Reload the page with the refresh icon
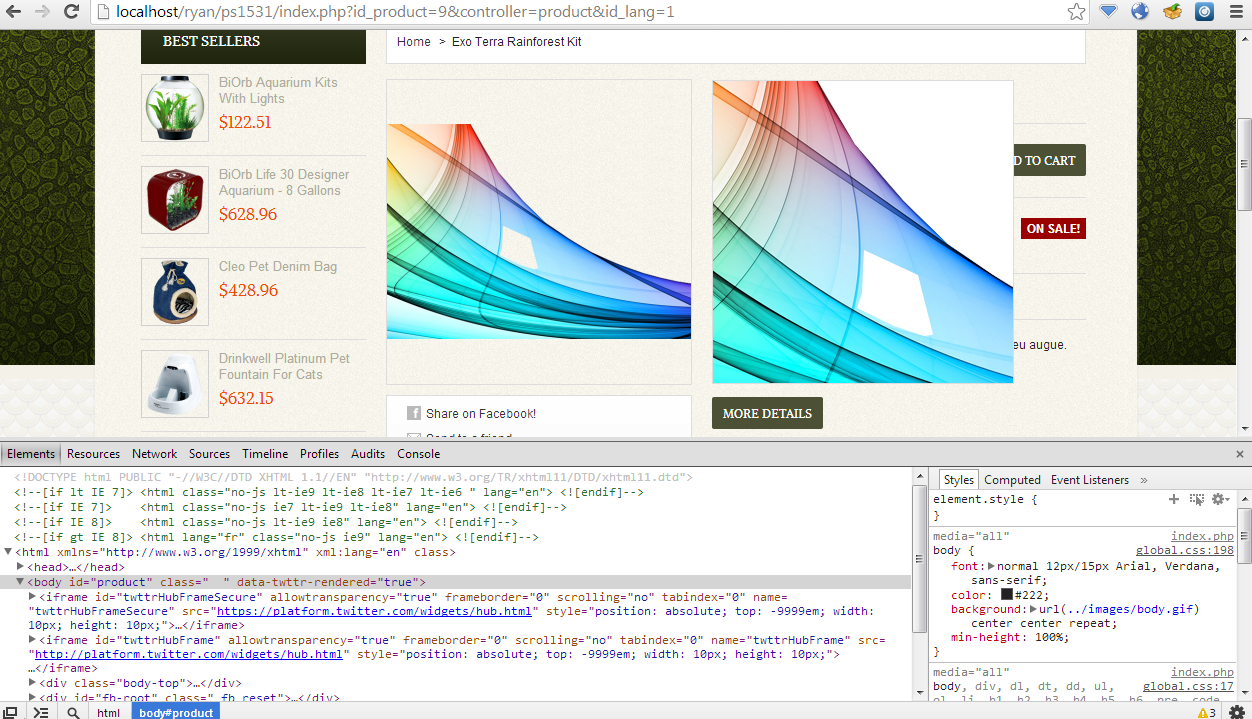 coord(71,12)
